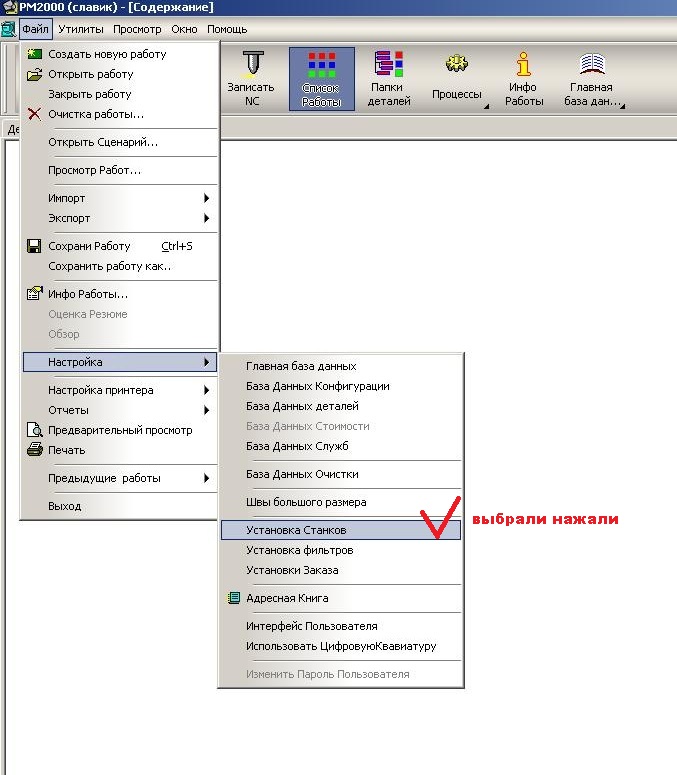The width and height of the screenshot is (677, 775).
Task: Click the application icon left of Файл
Action: [x=8, y=29]
